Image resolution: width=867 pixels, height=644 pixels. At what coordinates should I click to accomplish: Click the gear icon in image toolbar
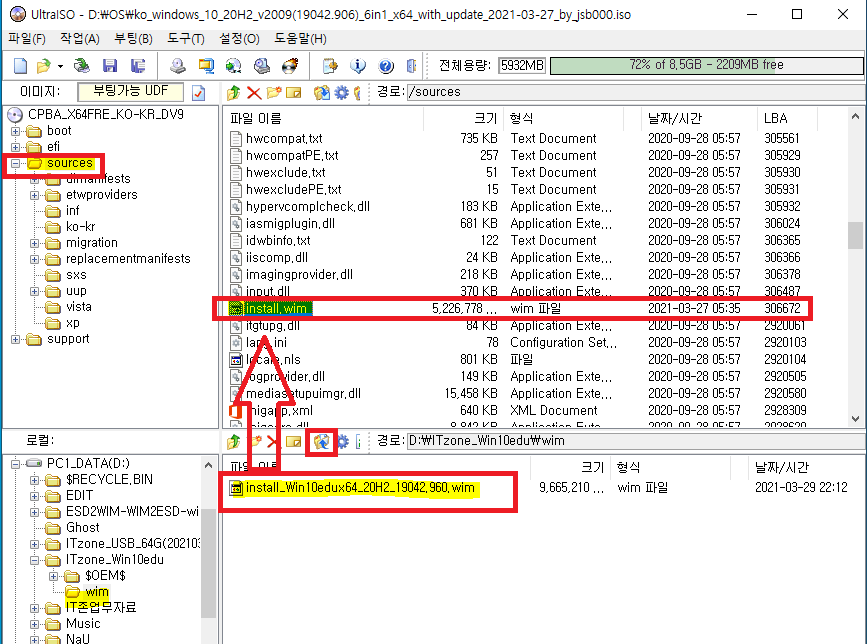(x=342, y=92)
